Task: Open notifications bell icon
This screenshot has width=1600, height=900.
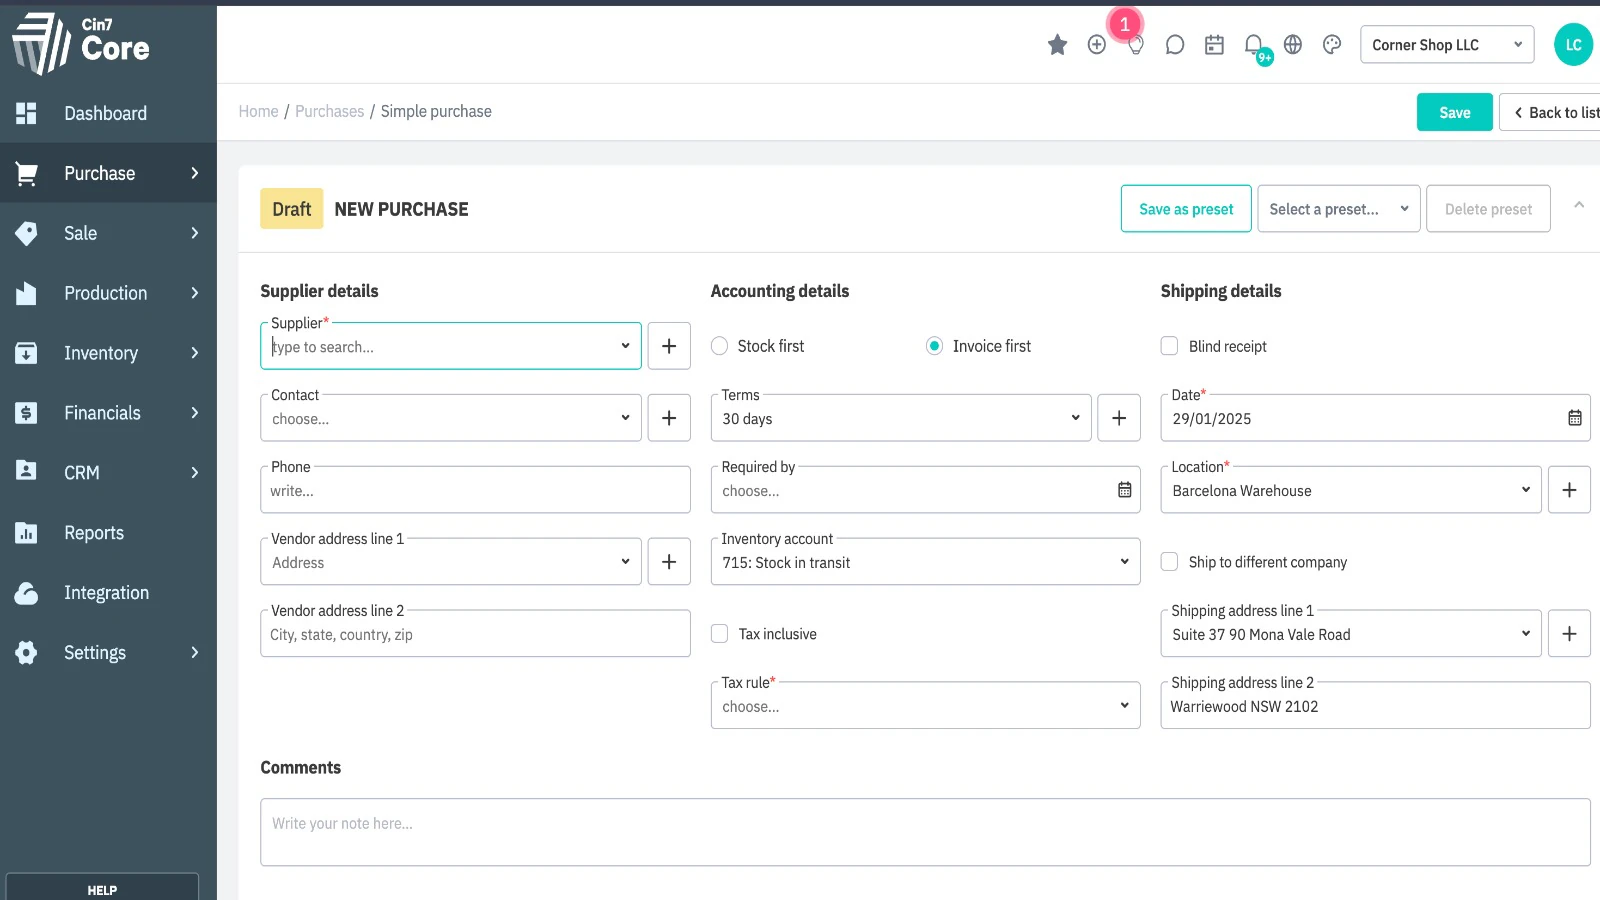Action: pyautogui.click(x=1254, y=45)
